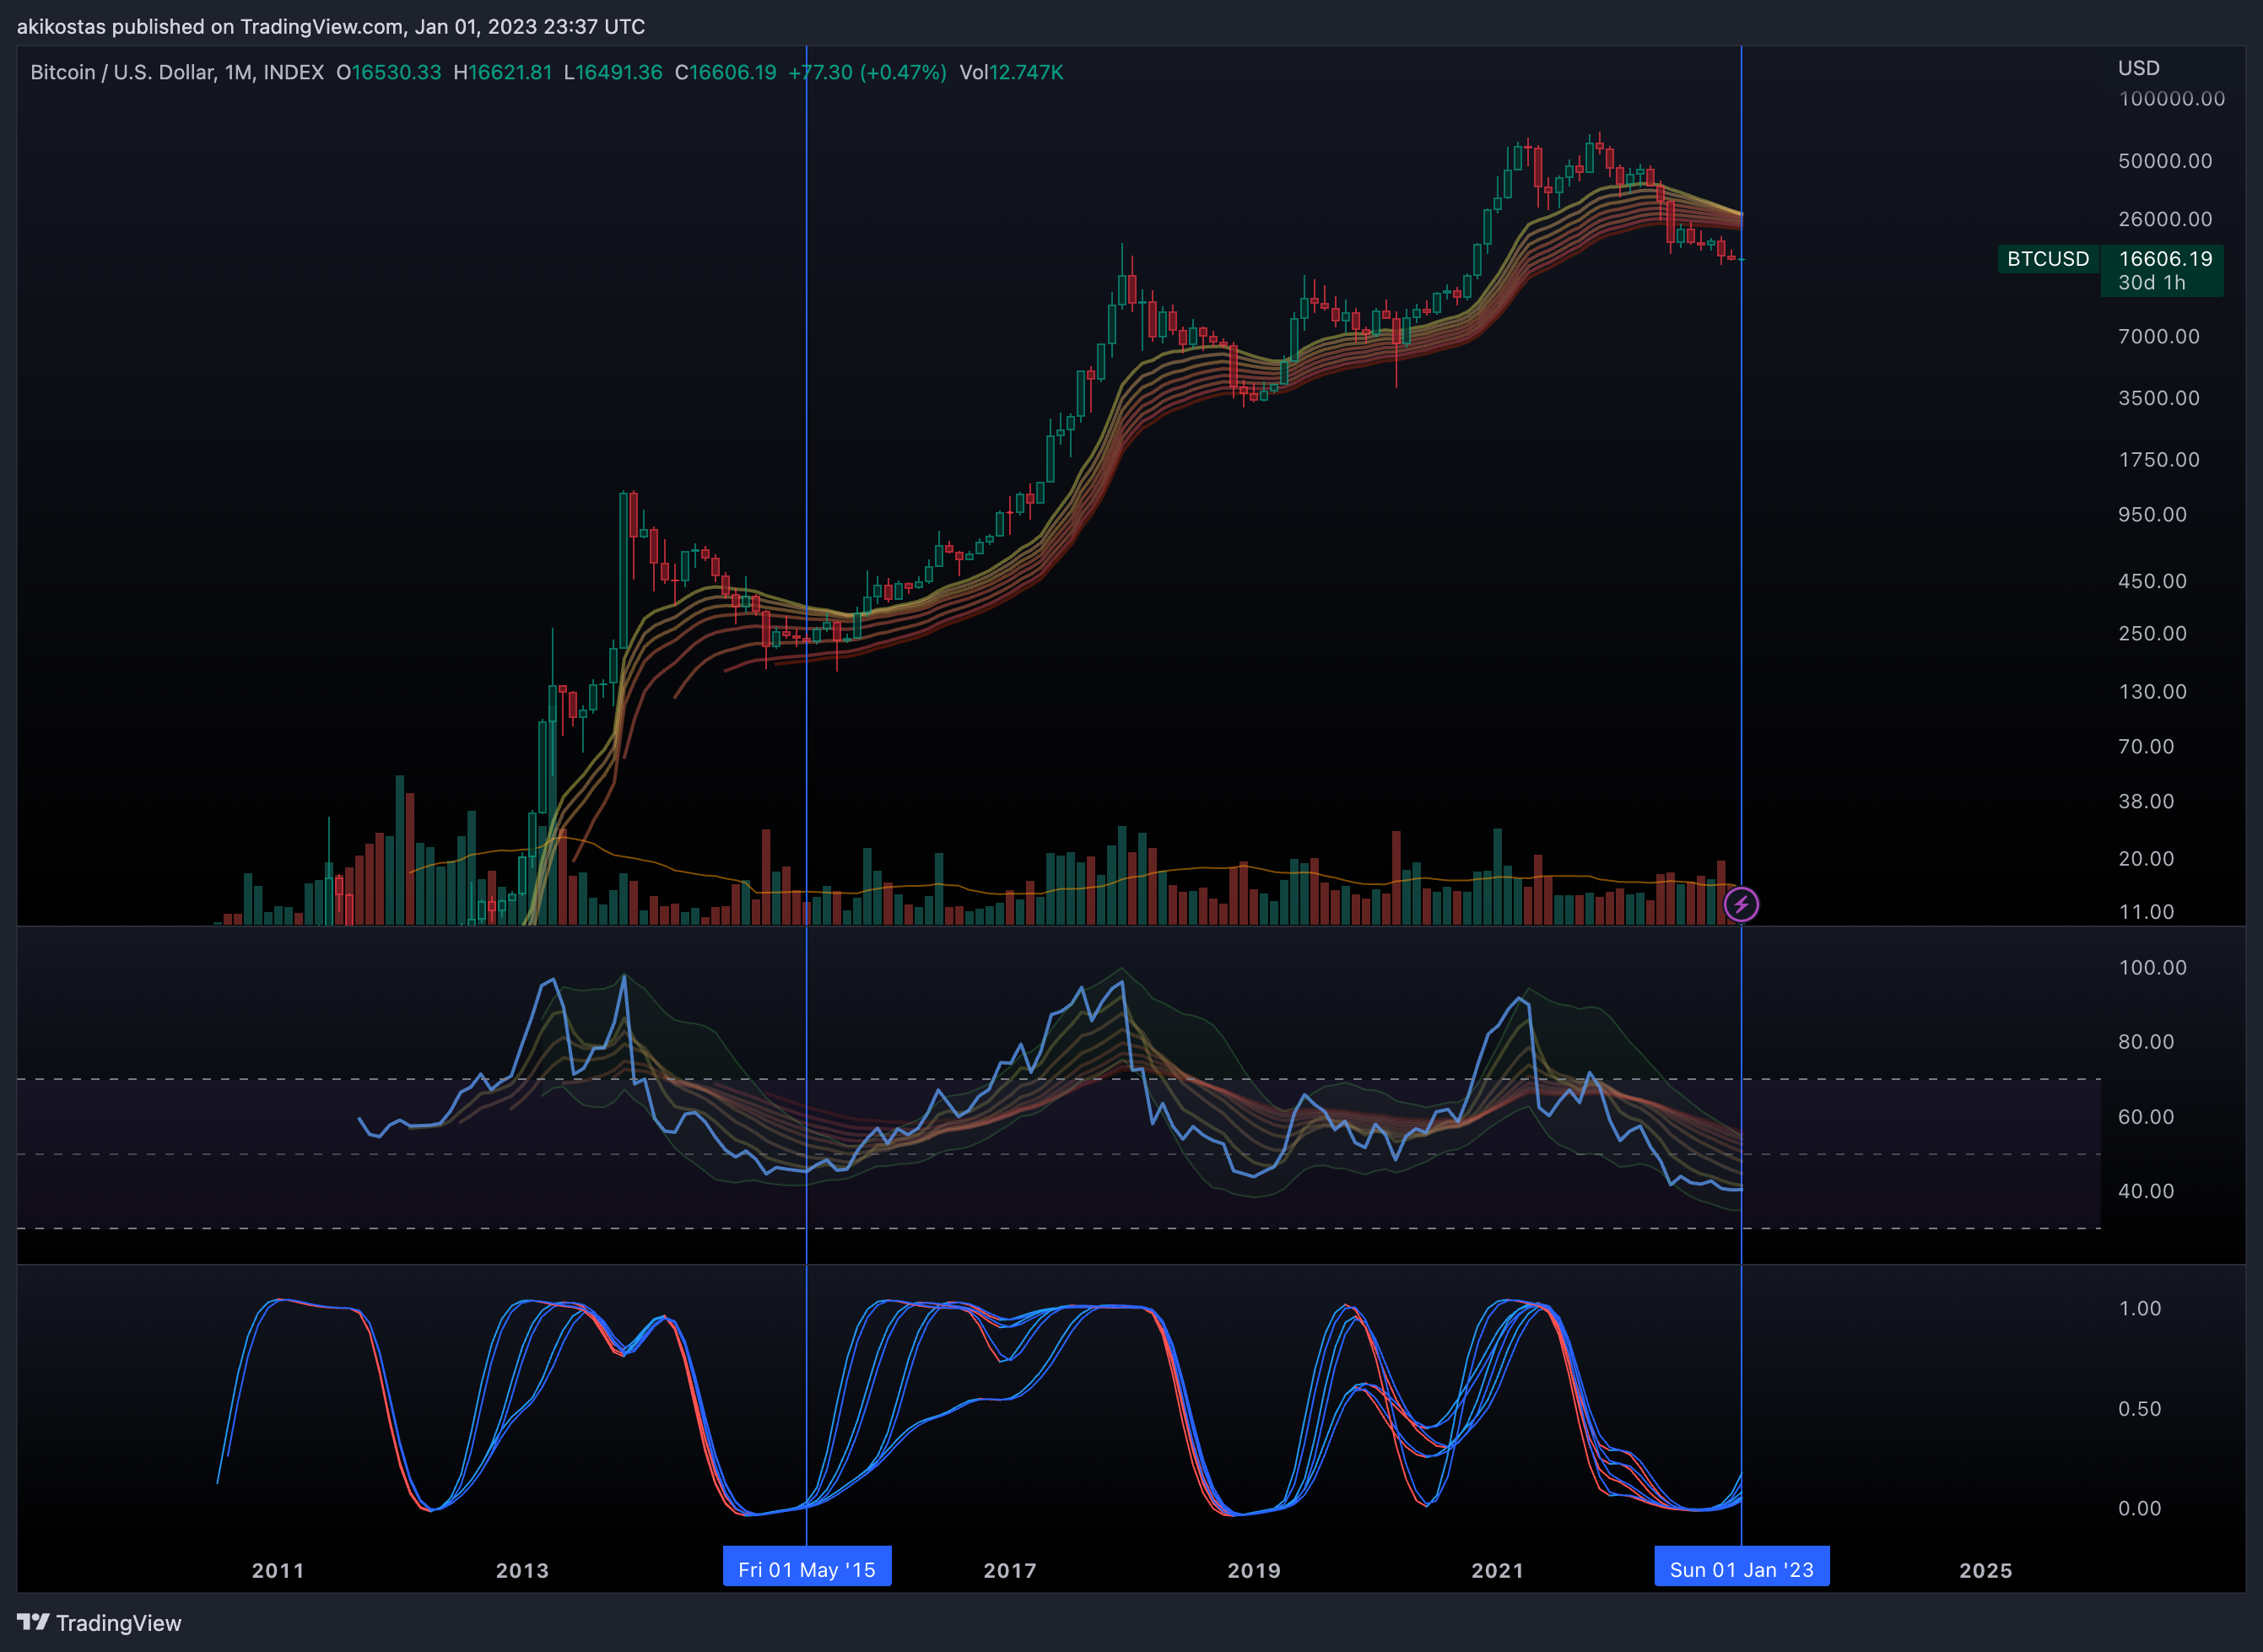Click the 1750.00 price axis label

(x=2159, y=460)
